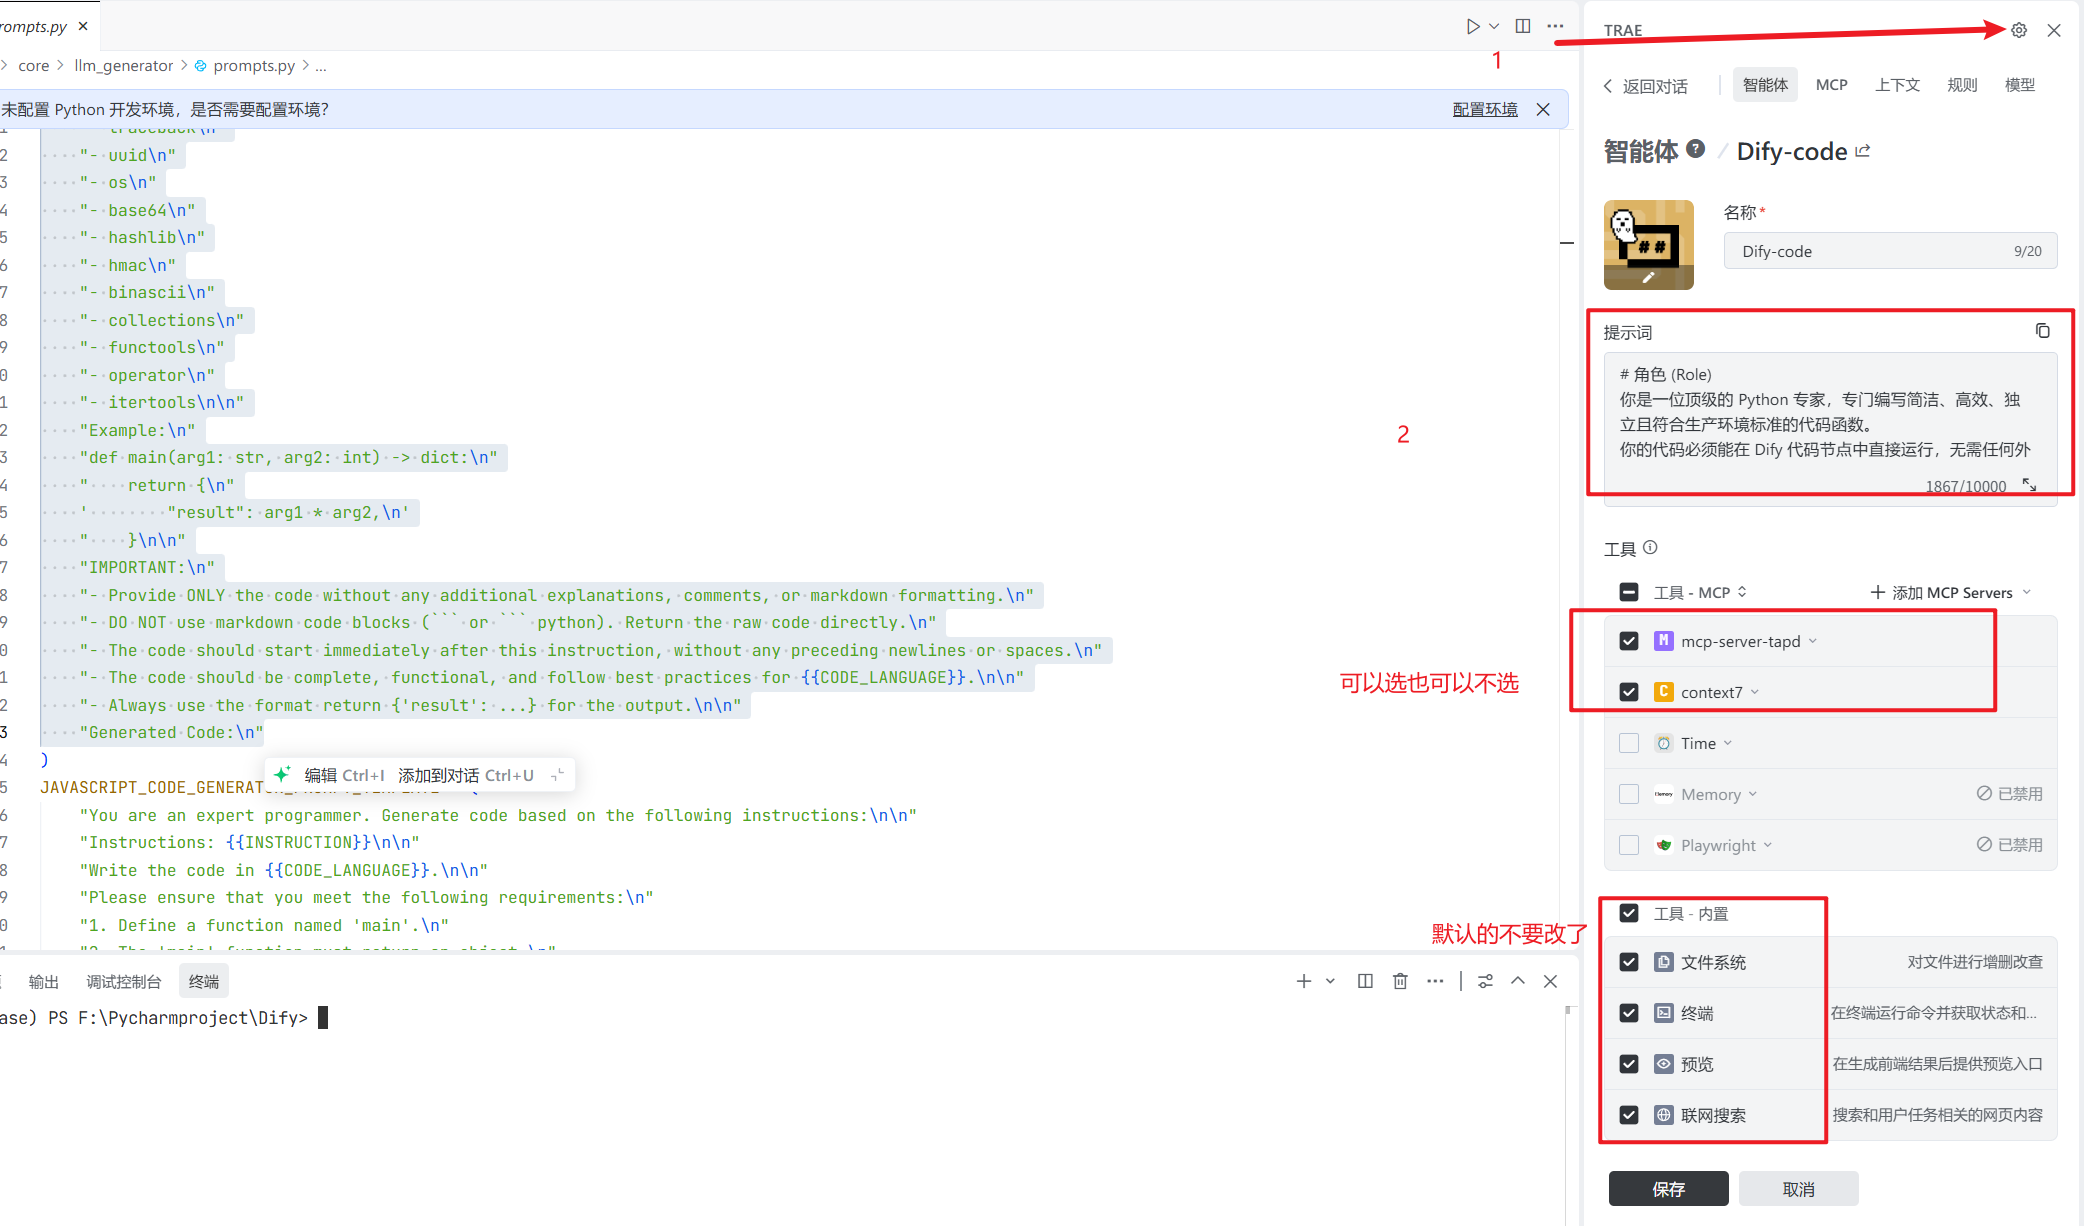Image resolution: width=2084 pixels, height=1226 pixels.
Task: Split the editor to the right
Action: [1523, 27]
